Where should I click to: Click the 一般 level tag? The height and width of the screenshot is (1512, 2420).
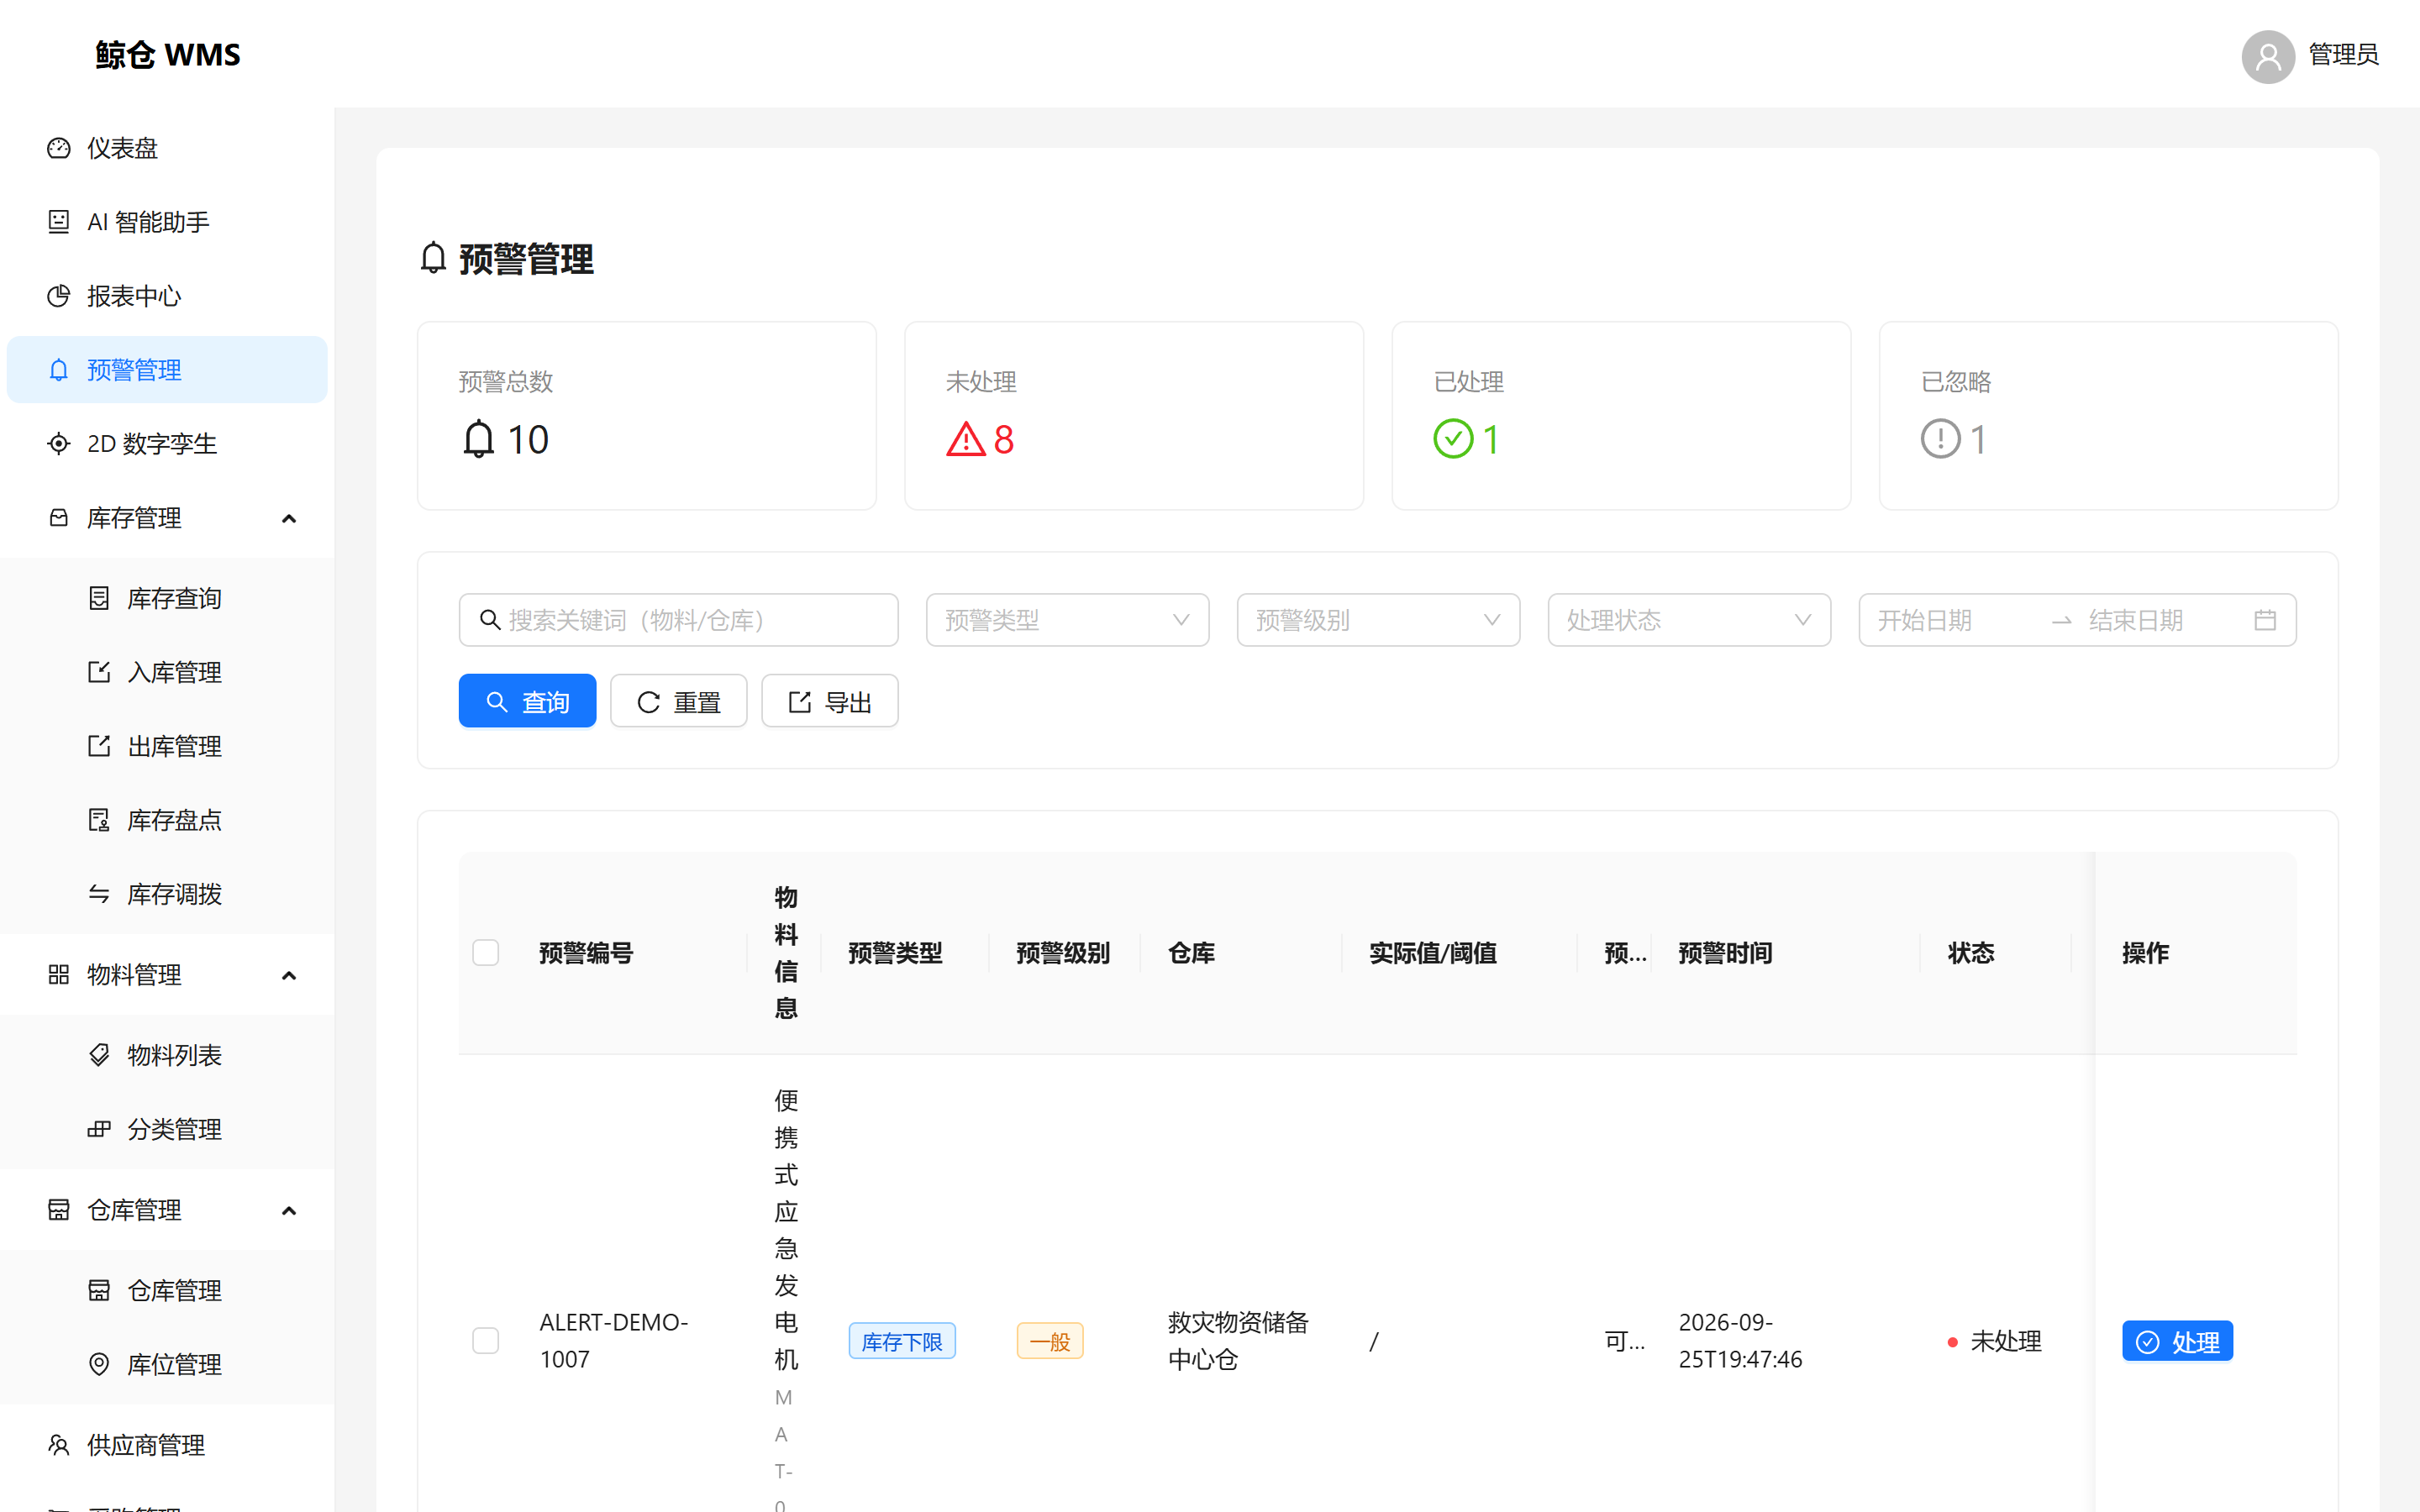1050,1341
